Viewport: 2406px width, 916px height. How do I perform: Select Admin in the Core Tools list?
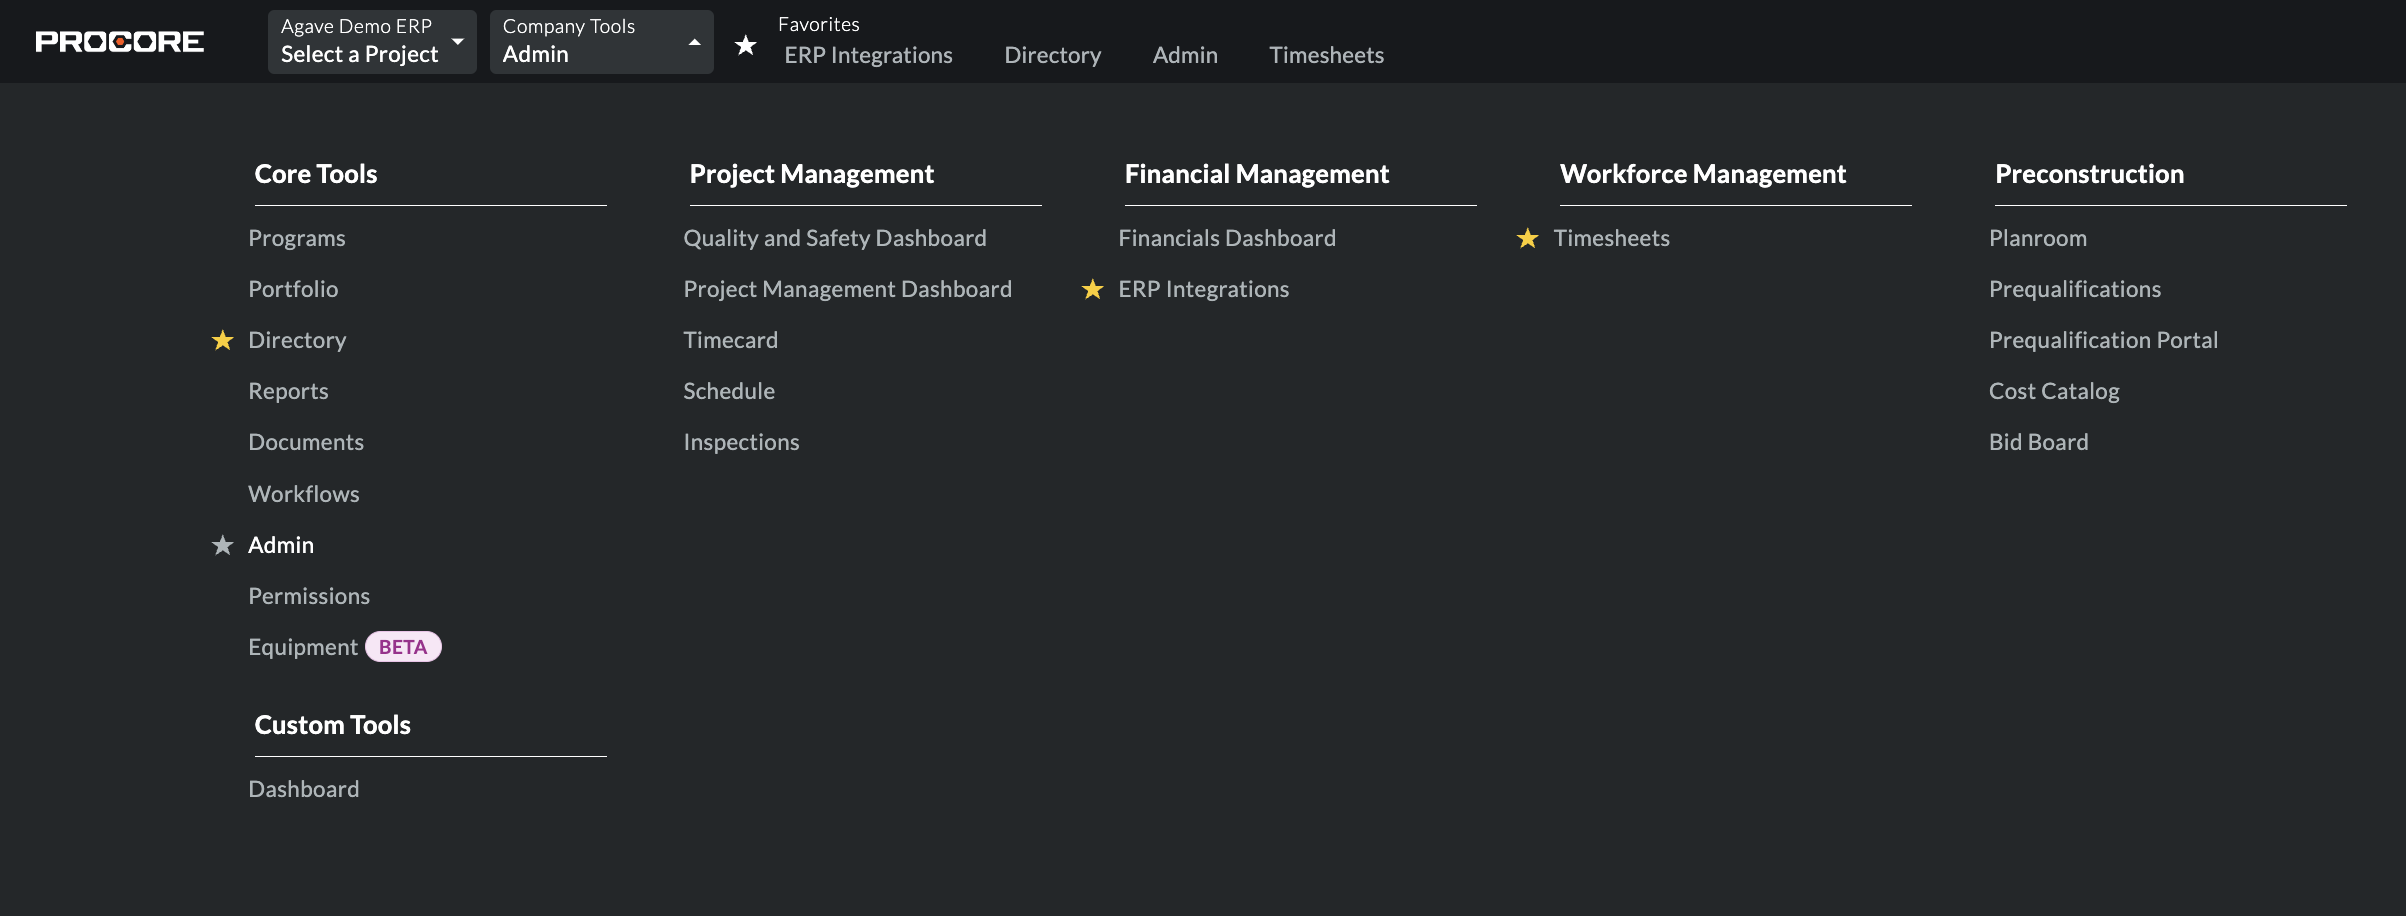pos(281,545)
